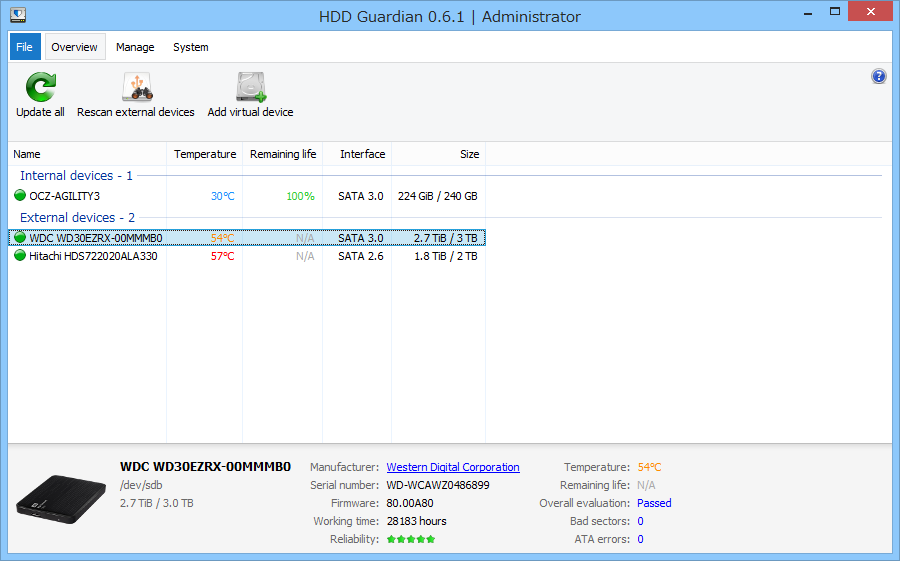The width and height of the screenshot is (900, 561).
Task: Click the green reliability stars rating
Action: pos(411,539)
